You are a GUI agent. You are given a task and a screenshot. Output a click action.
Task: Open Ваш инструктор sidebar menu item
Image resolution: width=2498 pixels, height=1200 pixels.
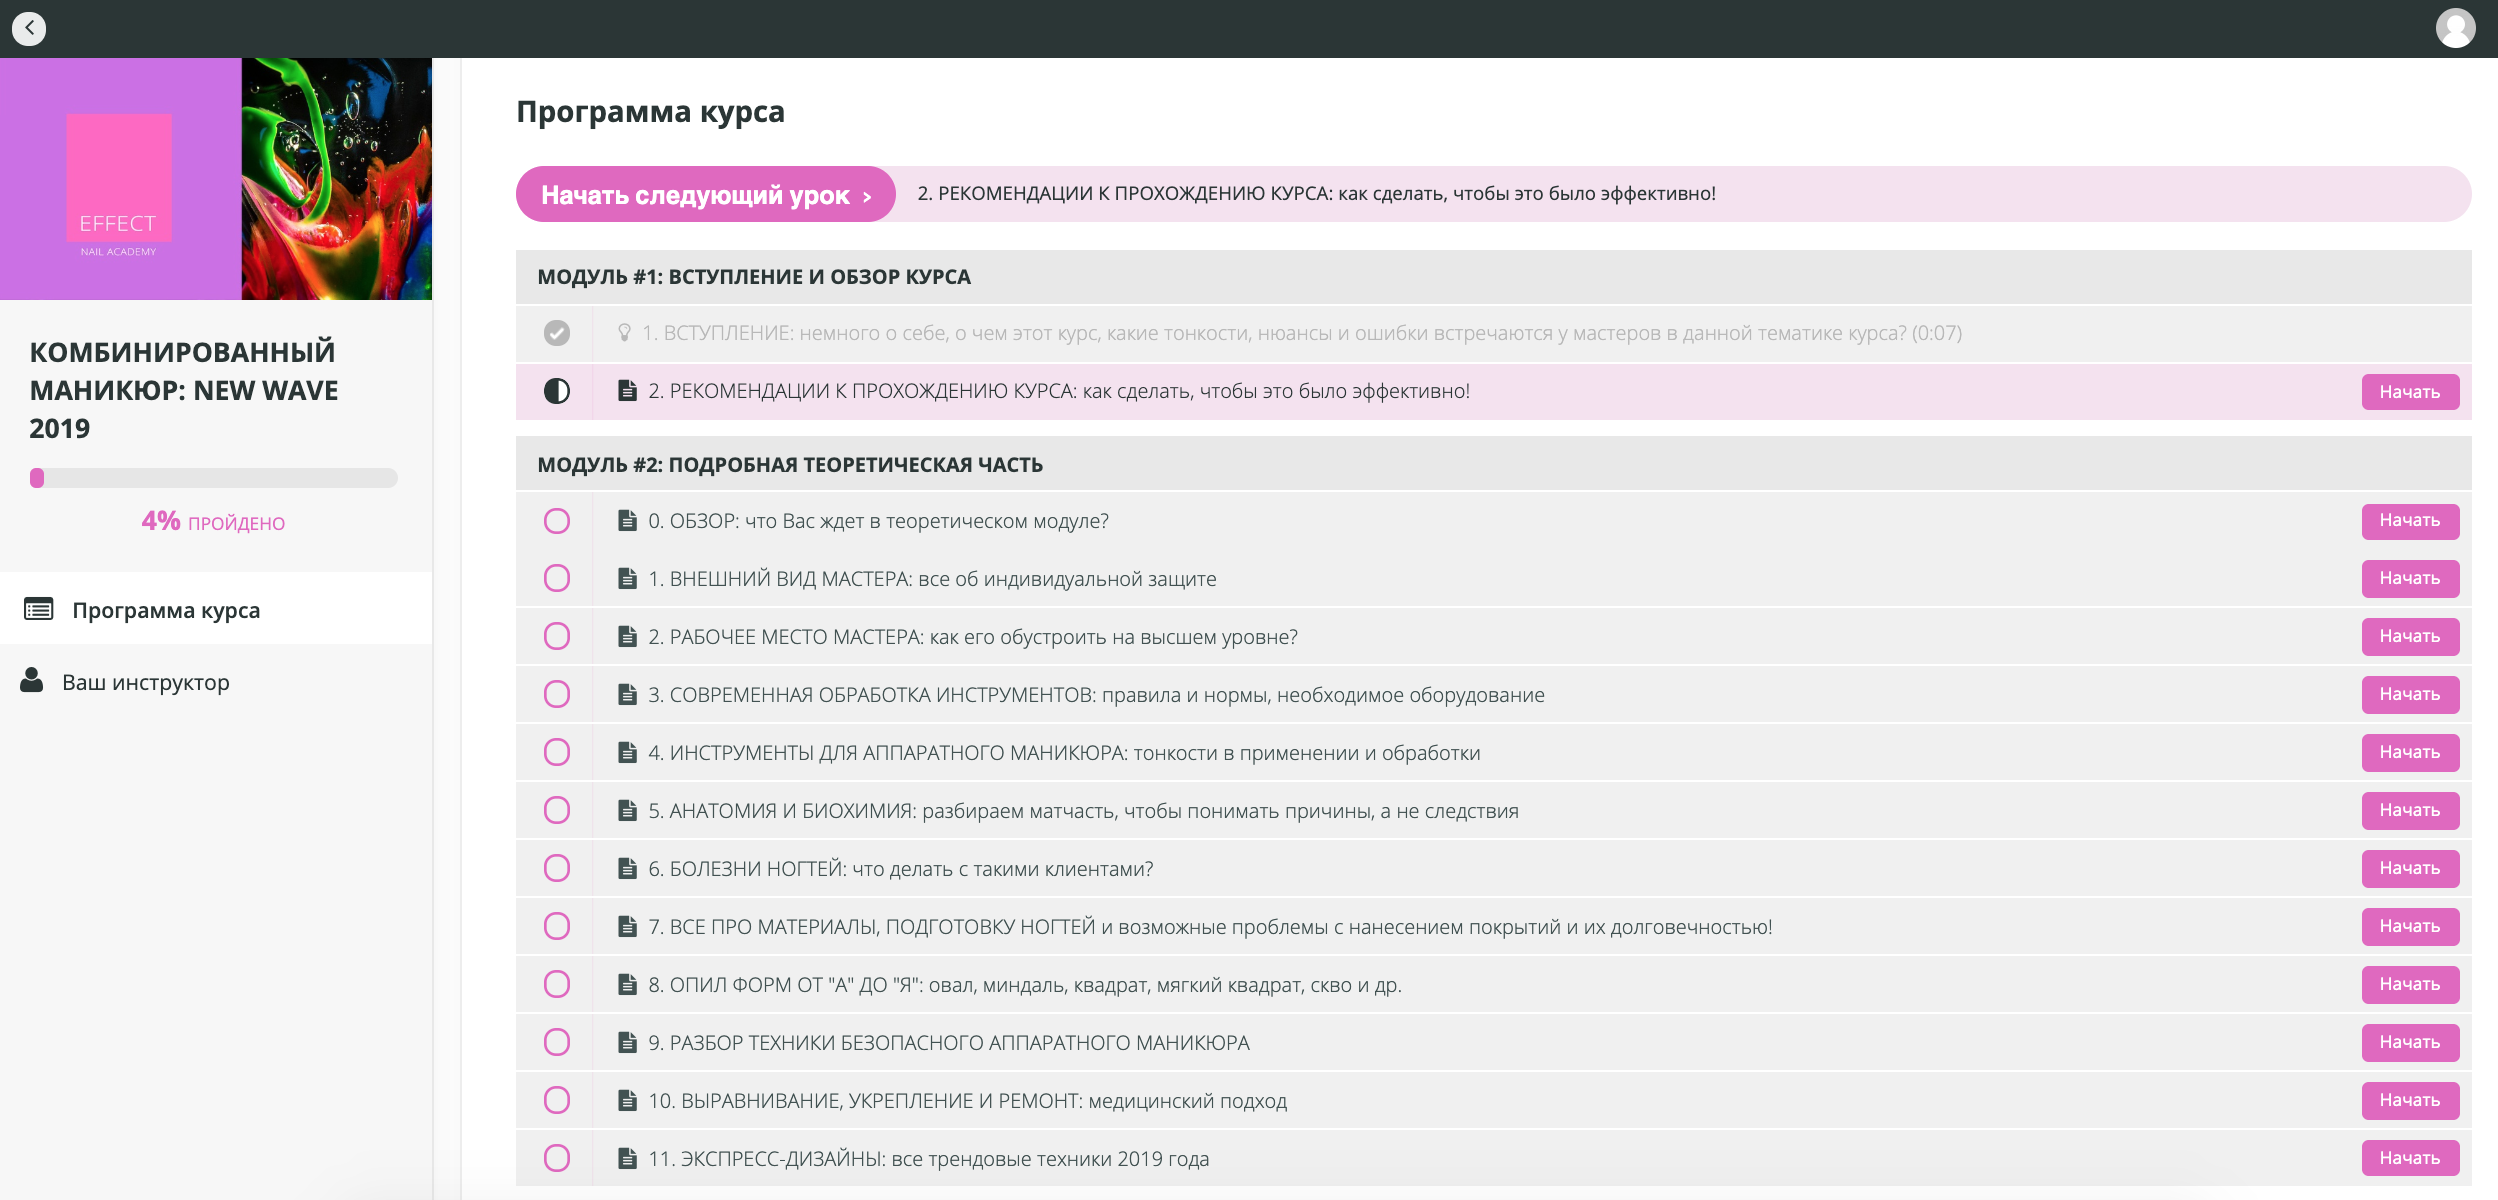click(216, 682)
